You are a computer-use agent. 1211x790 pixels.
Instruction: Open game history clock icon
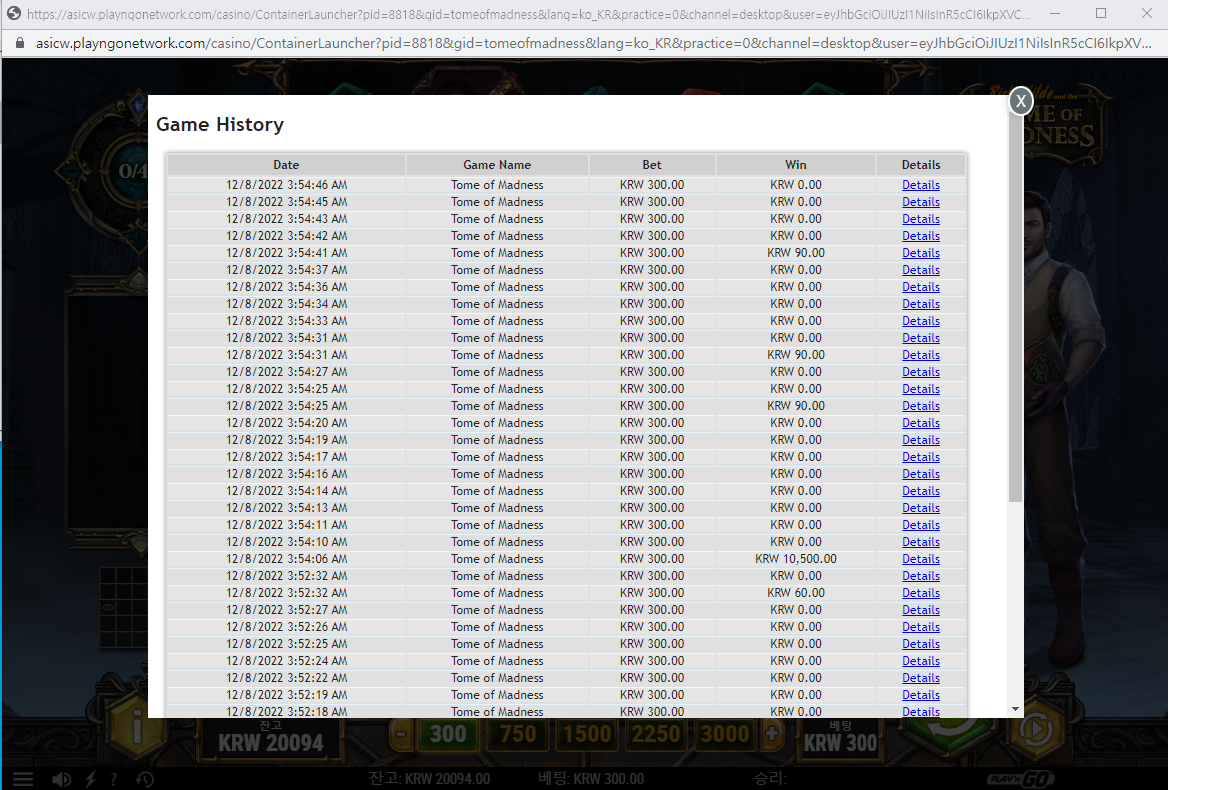click(144, 779)
